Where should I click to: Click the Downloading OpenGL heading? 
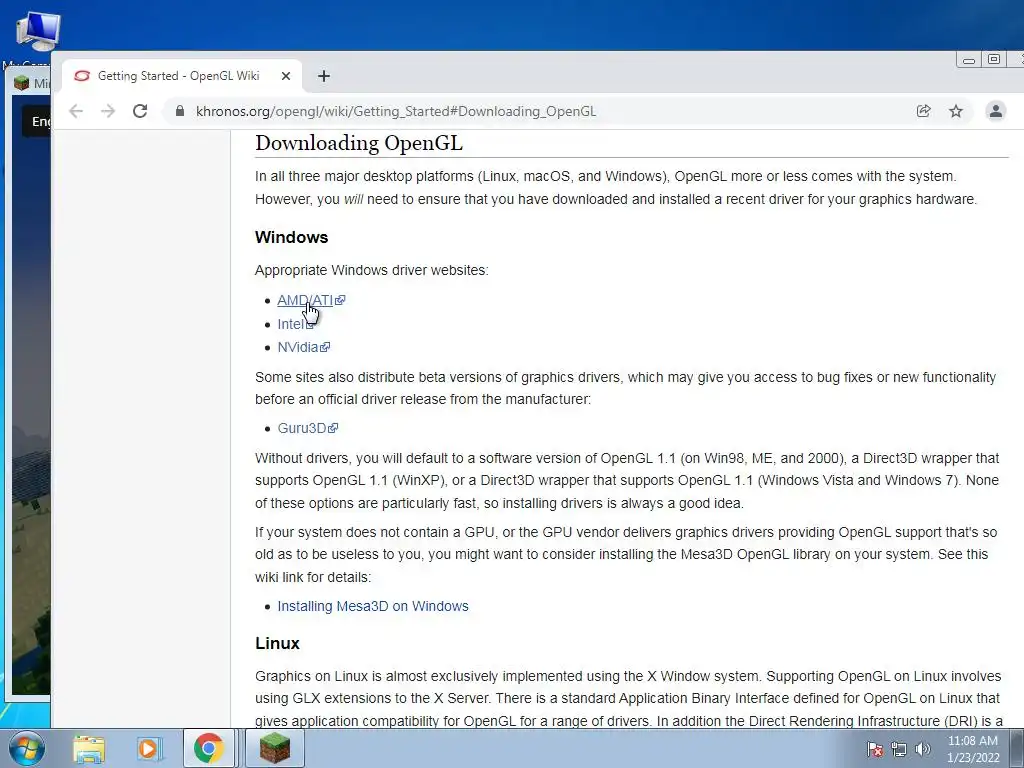(x=359, y=142)
